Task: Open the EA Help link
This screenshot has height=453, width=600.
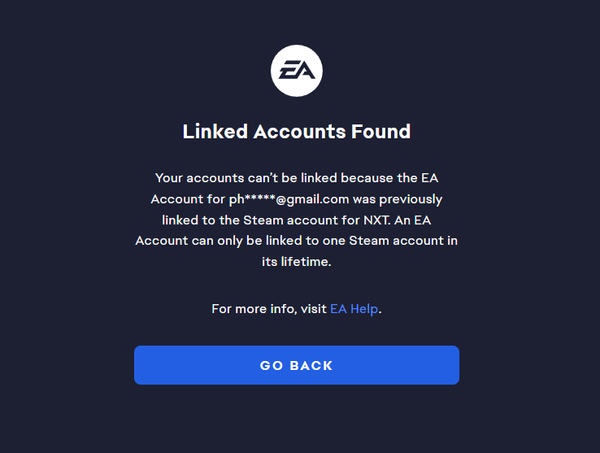Action: pyautogui.click(x=354, y=309)
